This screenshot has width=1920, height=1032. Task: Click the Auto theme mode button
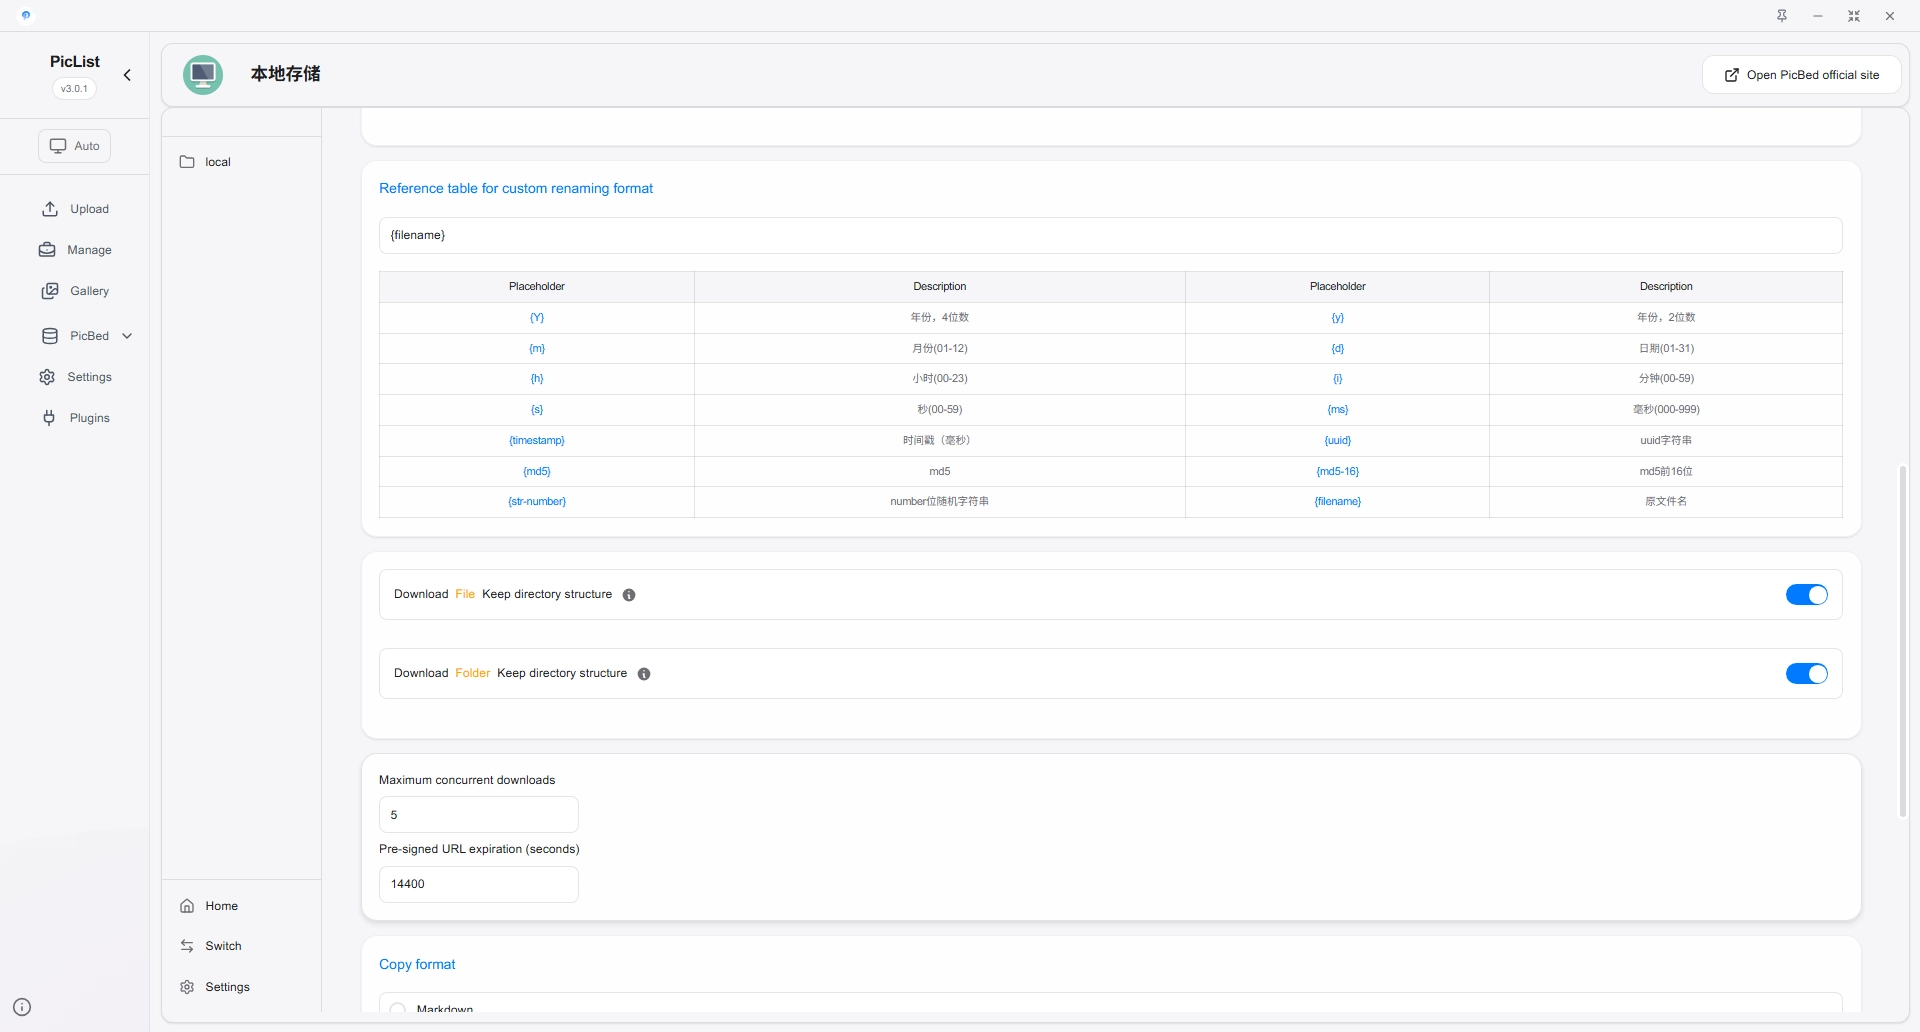coord(75,146)
